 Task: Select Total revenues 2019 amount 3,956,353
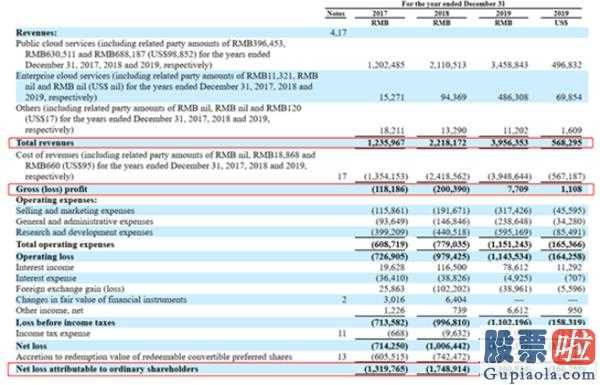508,143
